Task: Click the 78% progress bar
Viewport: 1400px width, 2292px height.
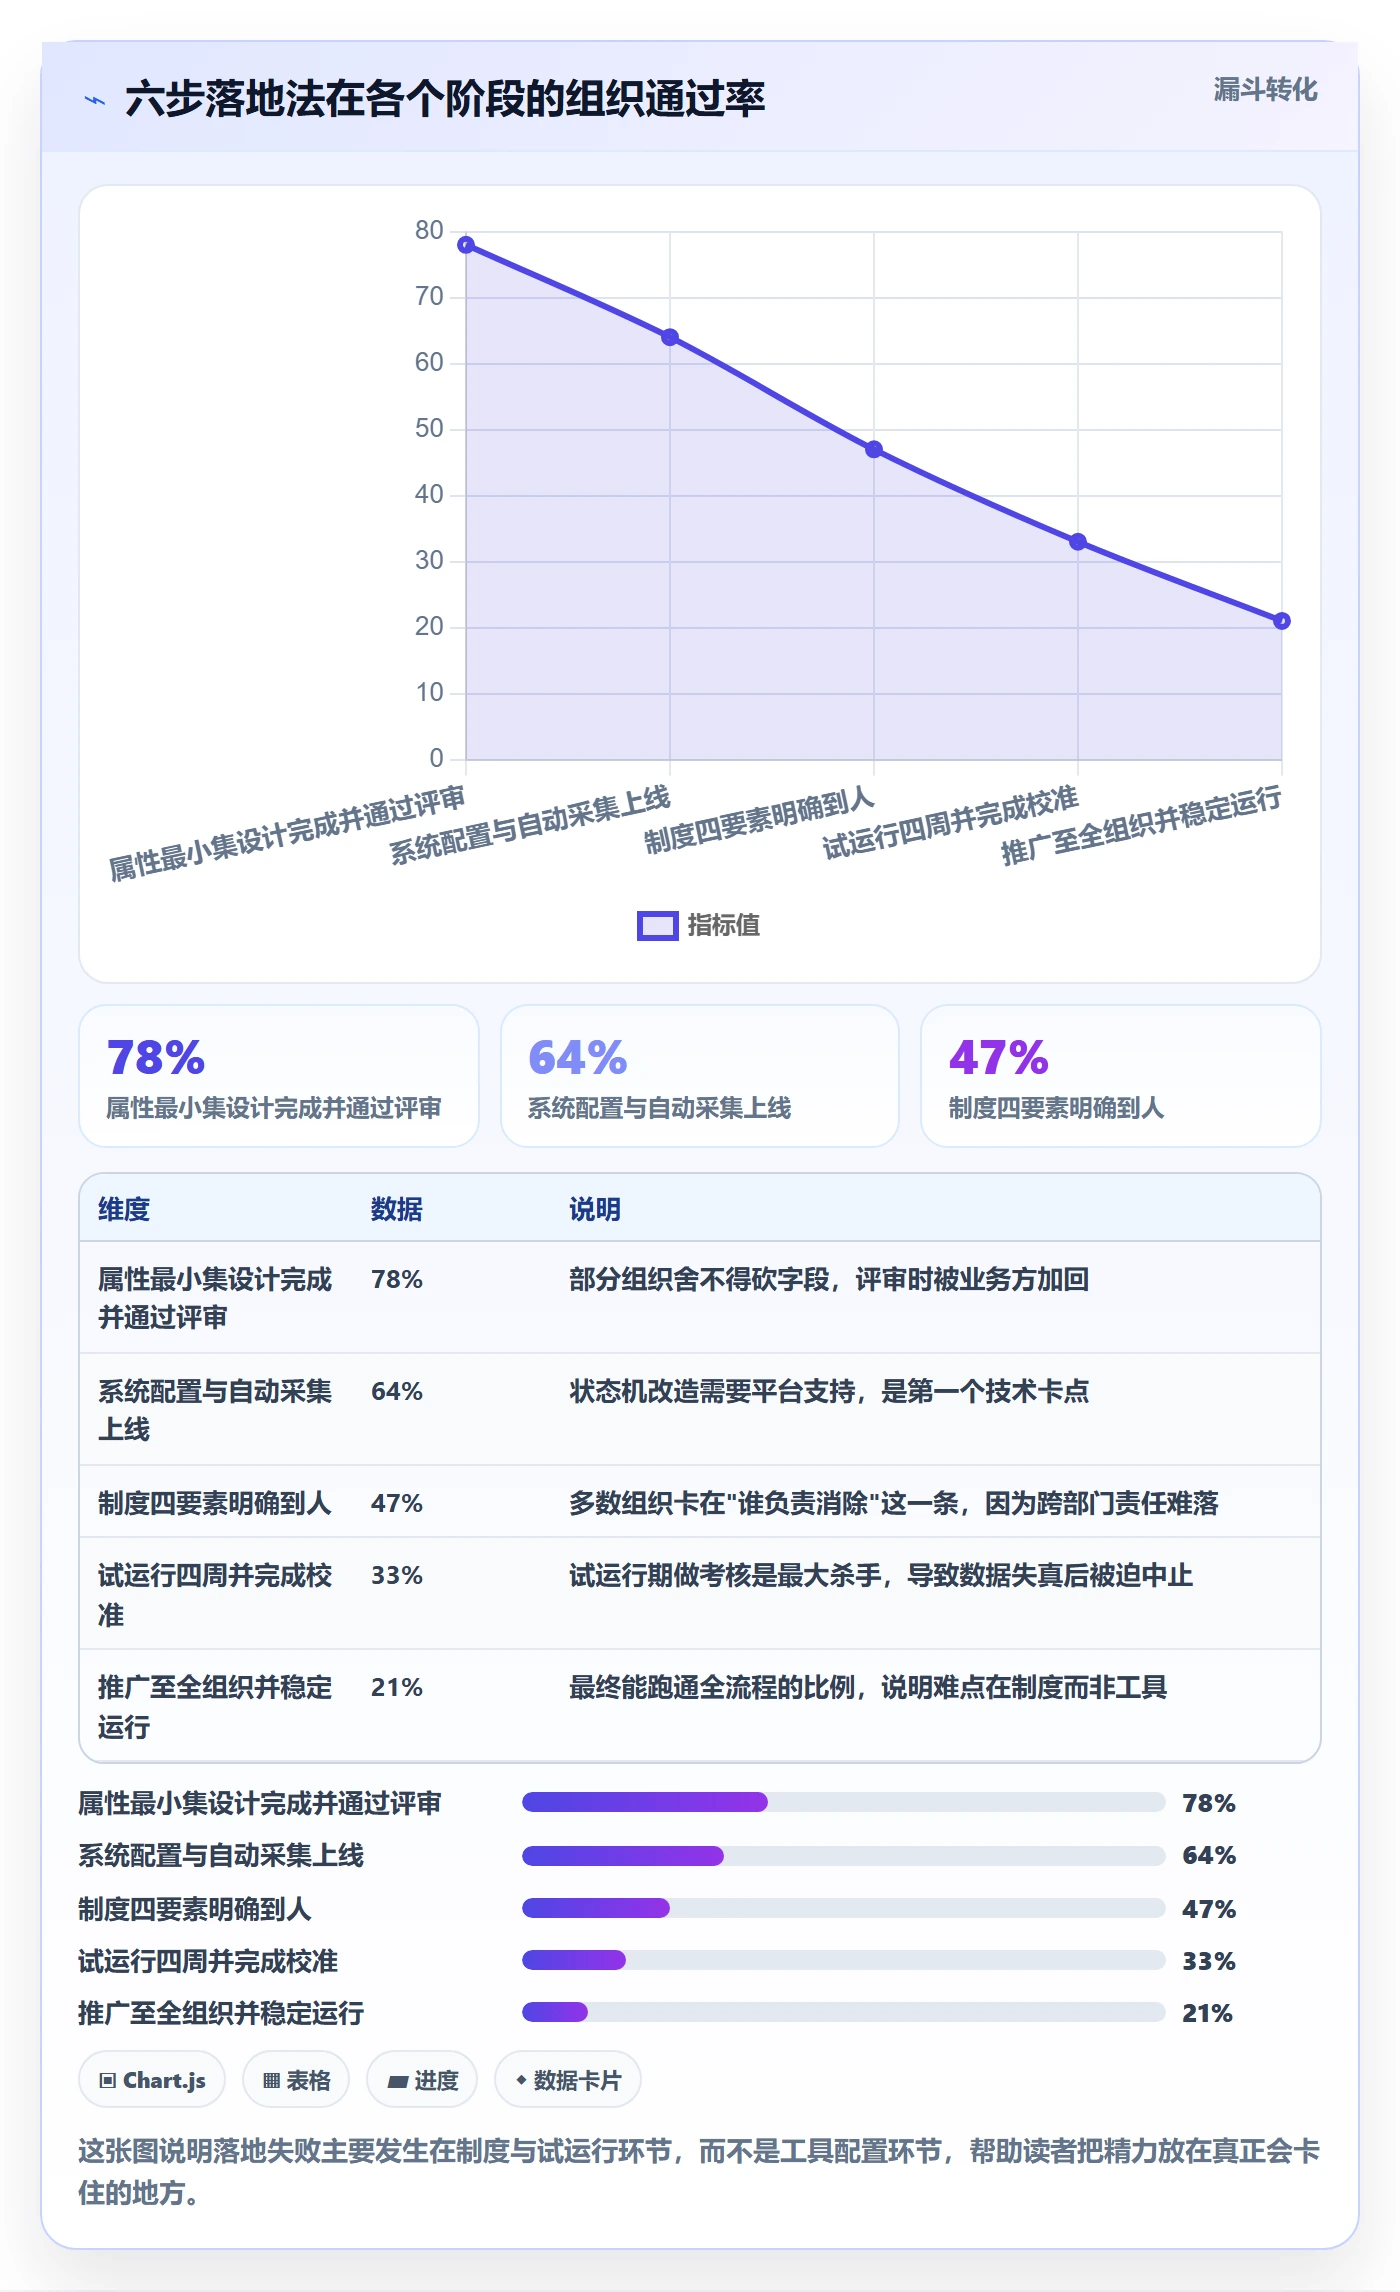Action: pos(844,1802)
